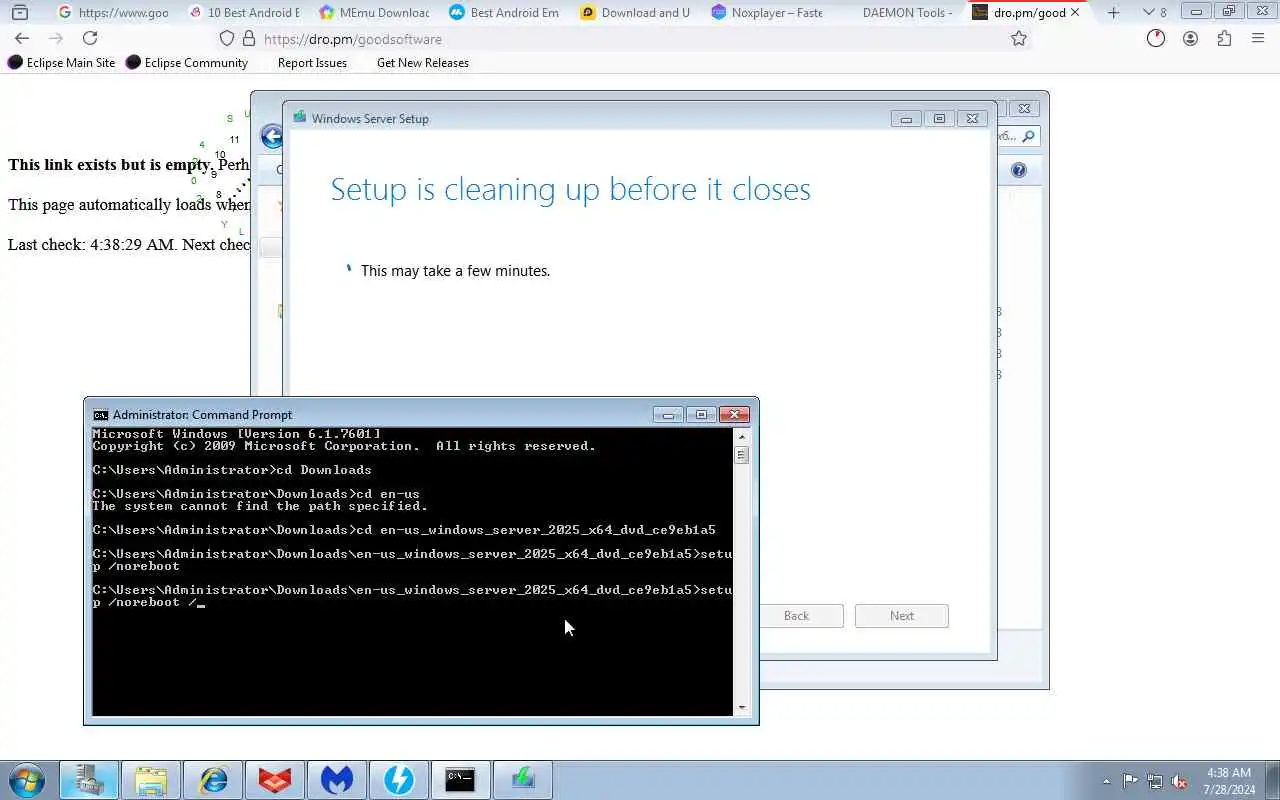Click the Explorer window help icon
Image resolution: width=1280 pixels, height=800 pixels.
coord(1018,170)
